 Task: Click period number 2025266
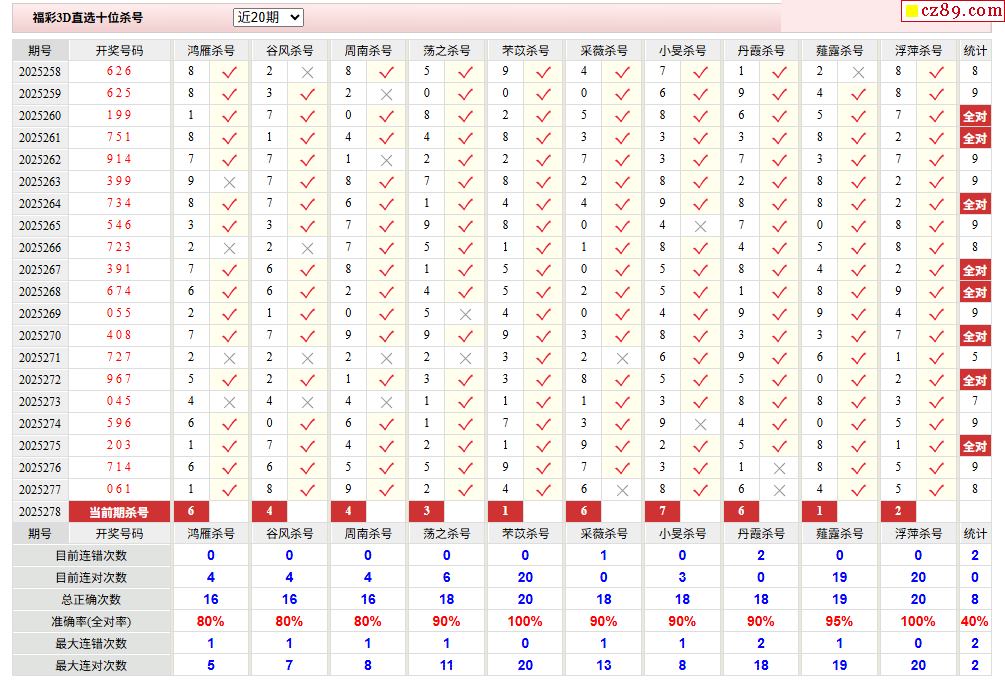(40, 248)
